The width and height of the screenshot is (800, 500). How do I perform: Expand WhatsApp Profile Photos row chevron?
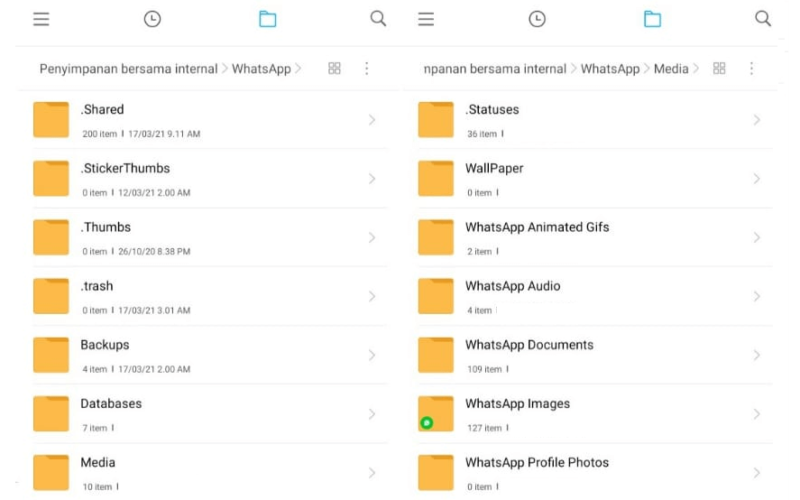pyautogui.click(x=757, y=473)
